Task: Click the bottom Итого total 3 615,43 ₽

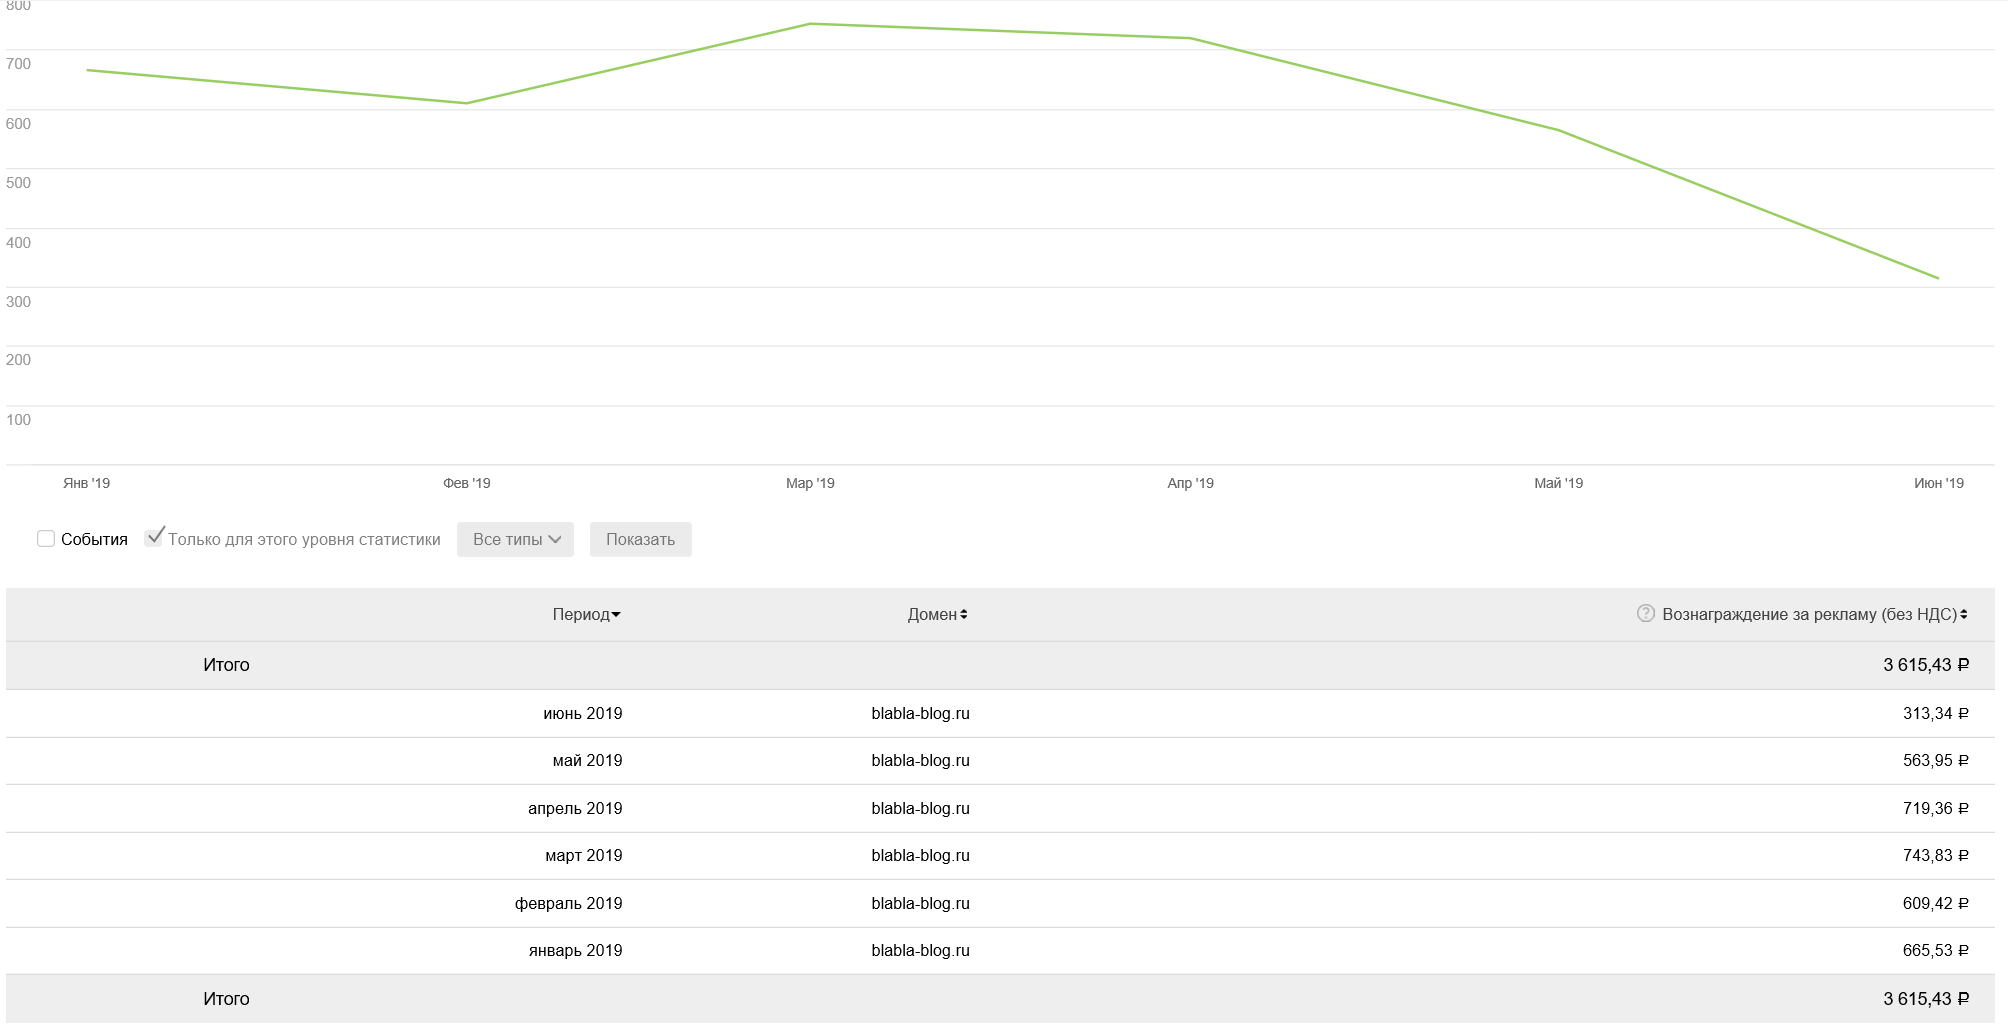Action: tap(1926, 999)
